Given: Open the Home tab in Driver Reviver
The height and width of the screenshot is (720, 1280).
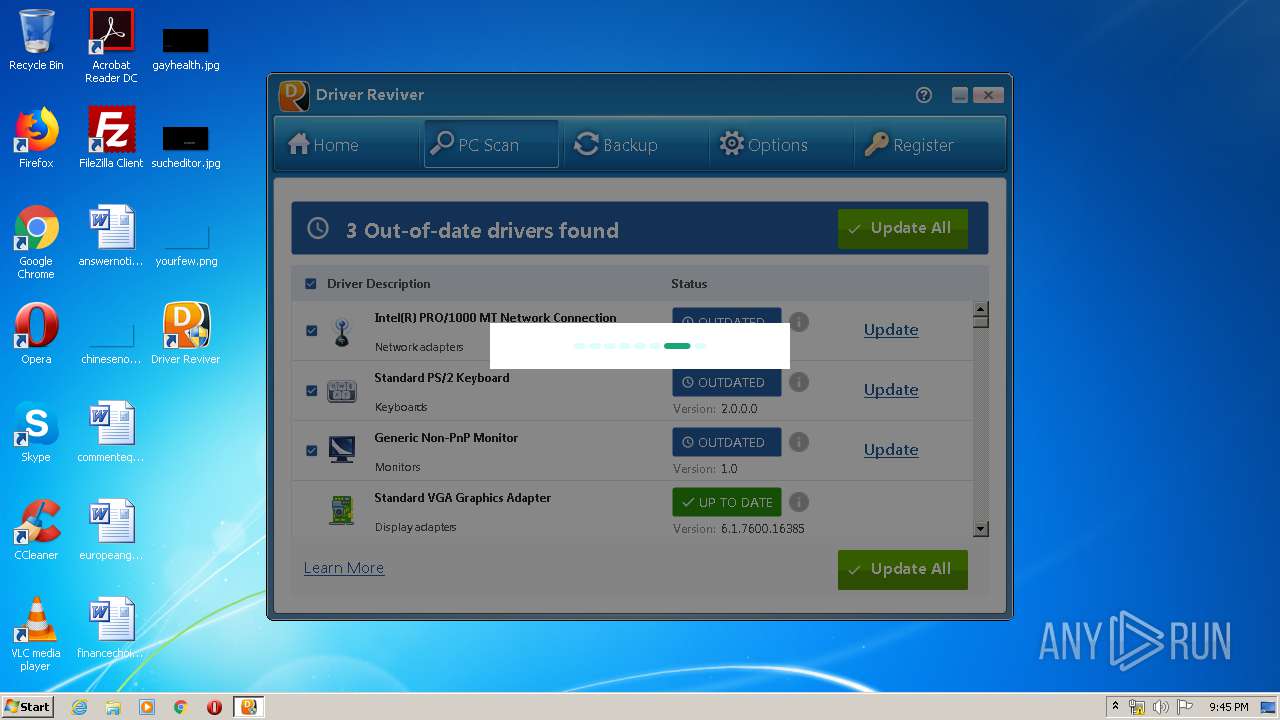Looking at the screenshot, I should 324,145.
